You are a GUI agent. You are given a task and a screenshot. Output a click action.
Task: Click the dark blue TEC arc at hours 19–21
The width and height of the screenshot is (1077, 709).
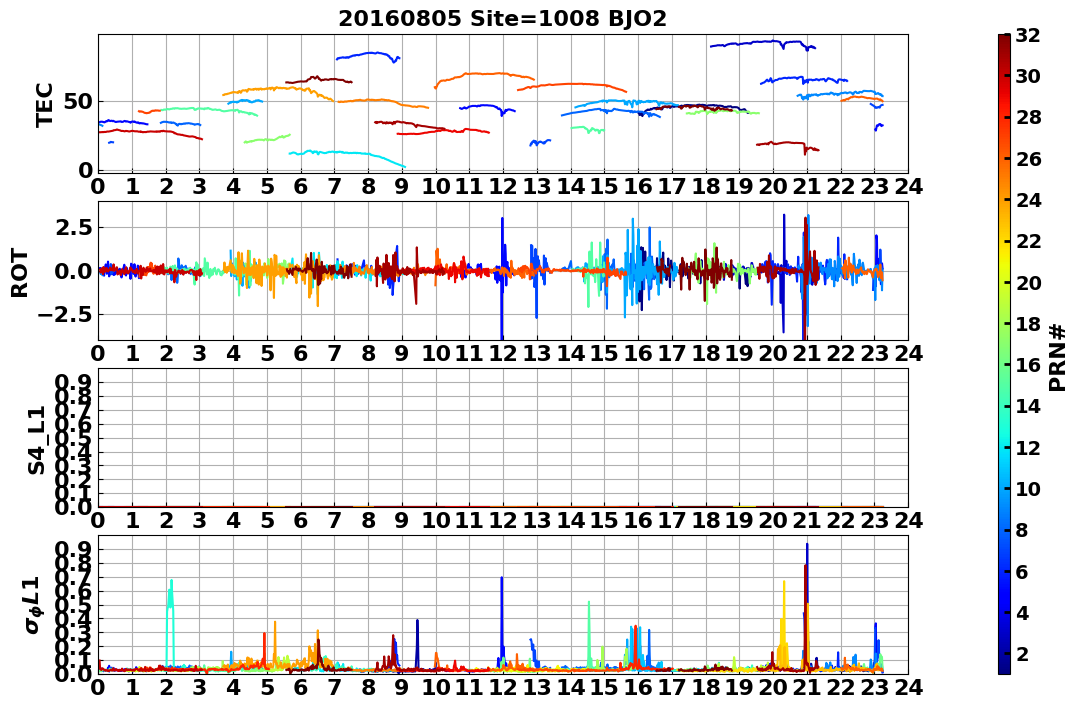pos(762,44)
